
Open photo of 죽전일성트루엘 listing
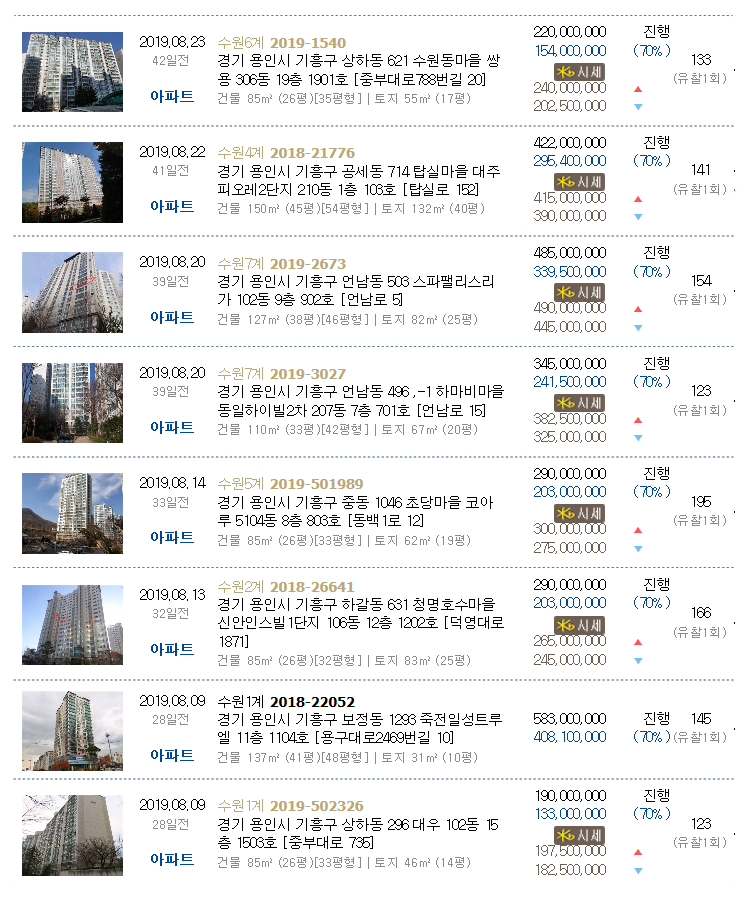coord(72,730)
